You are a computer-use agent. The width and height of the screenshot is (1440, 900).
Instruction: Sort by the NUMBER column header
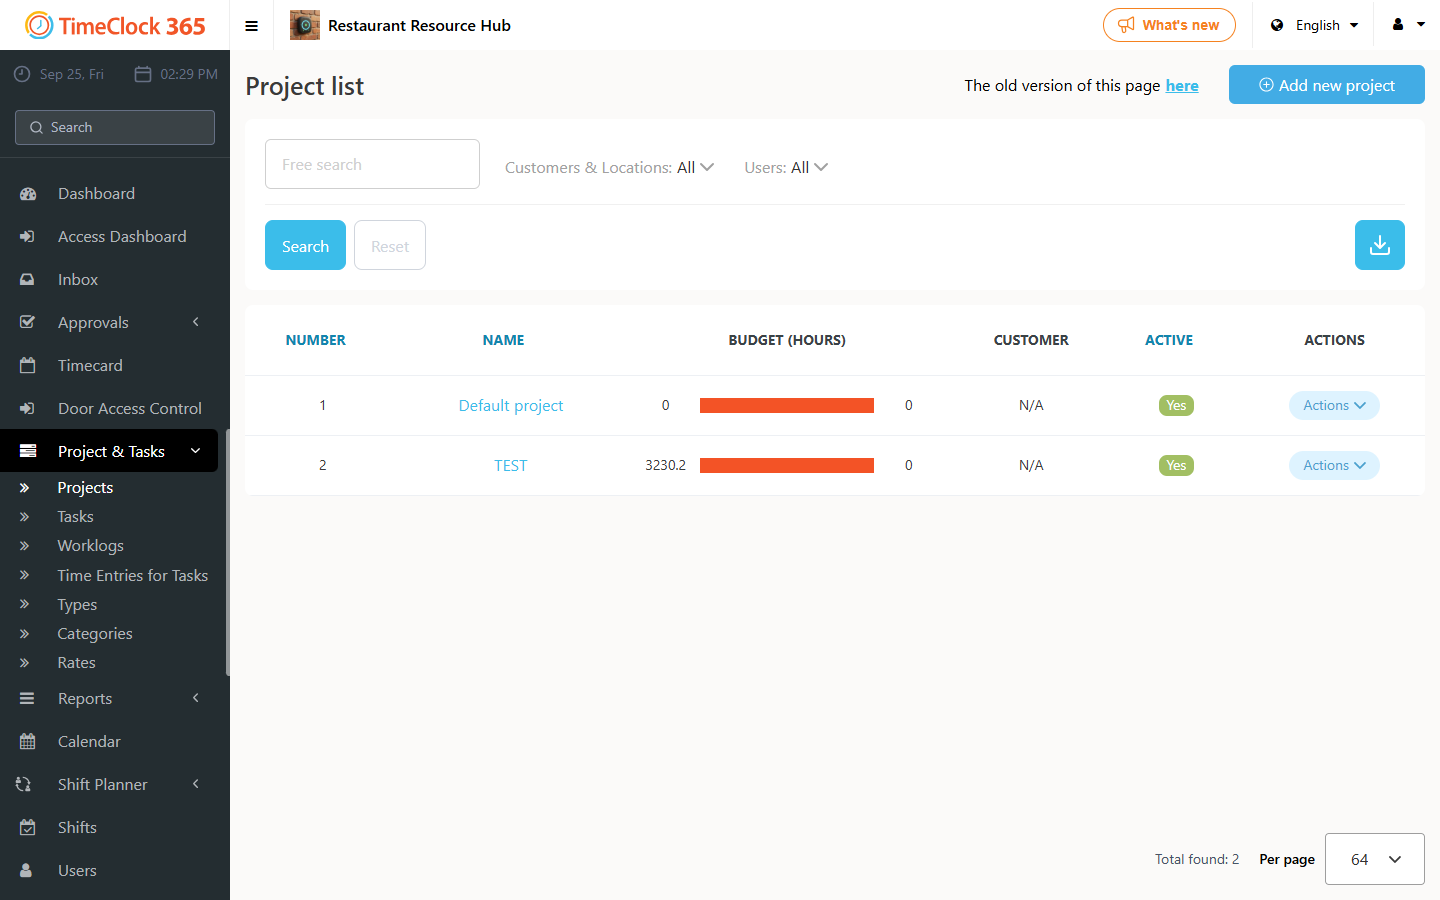[x=316, y=340]
